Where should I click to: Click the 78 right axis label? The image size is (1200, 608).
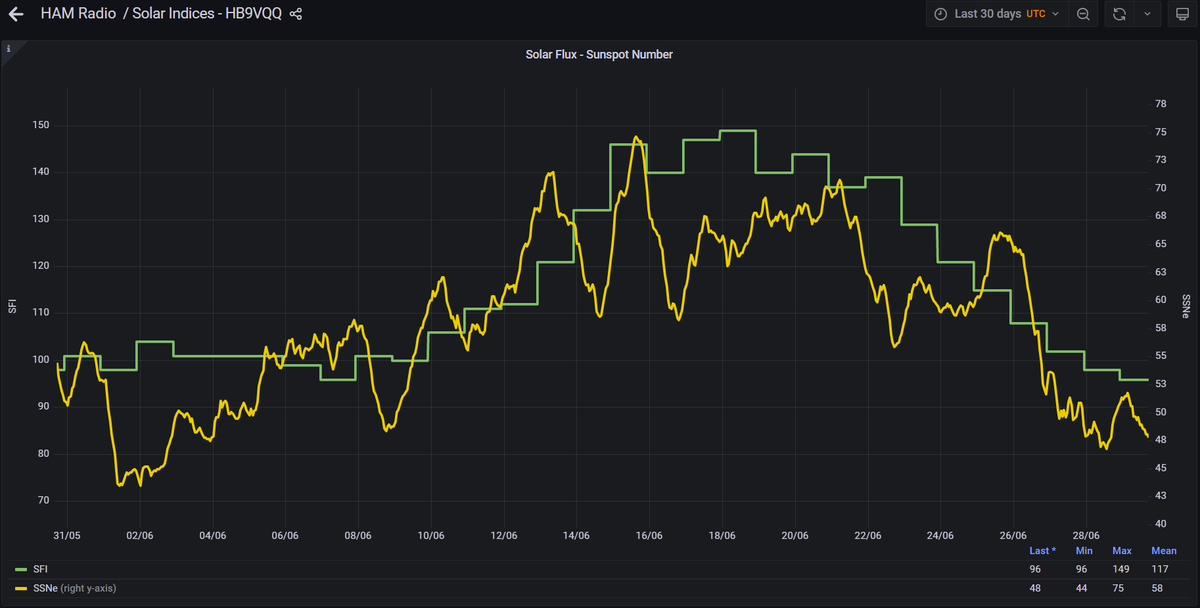tap(1161, 104)
